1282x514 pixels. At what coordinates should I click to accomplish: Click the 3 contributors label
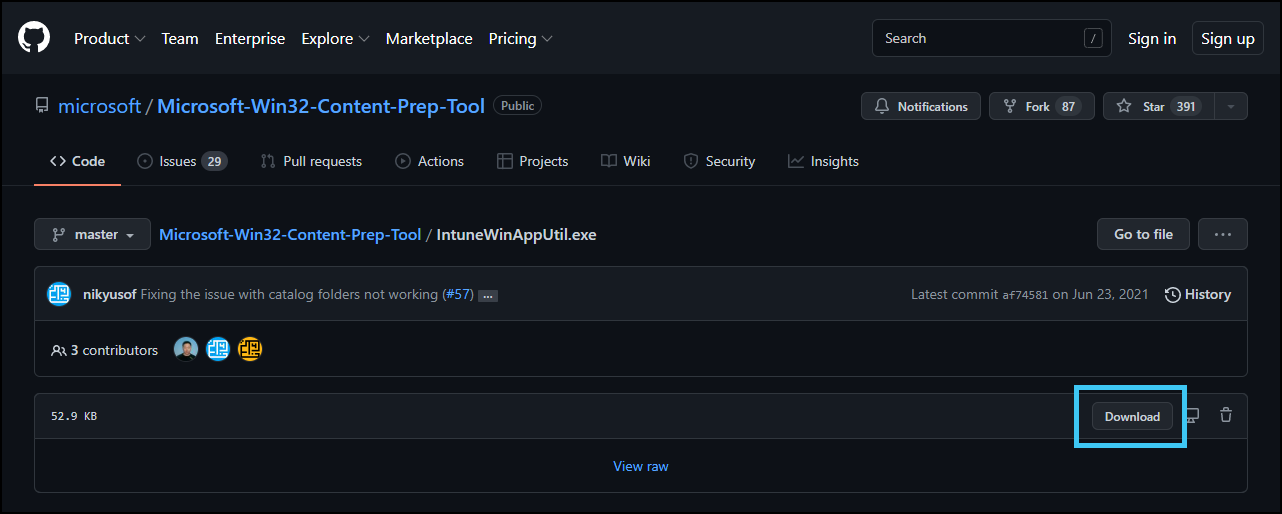[105, 350]
